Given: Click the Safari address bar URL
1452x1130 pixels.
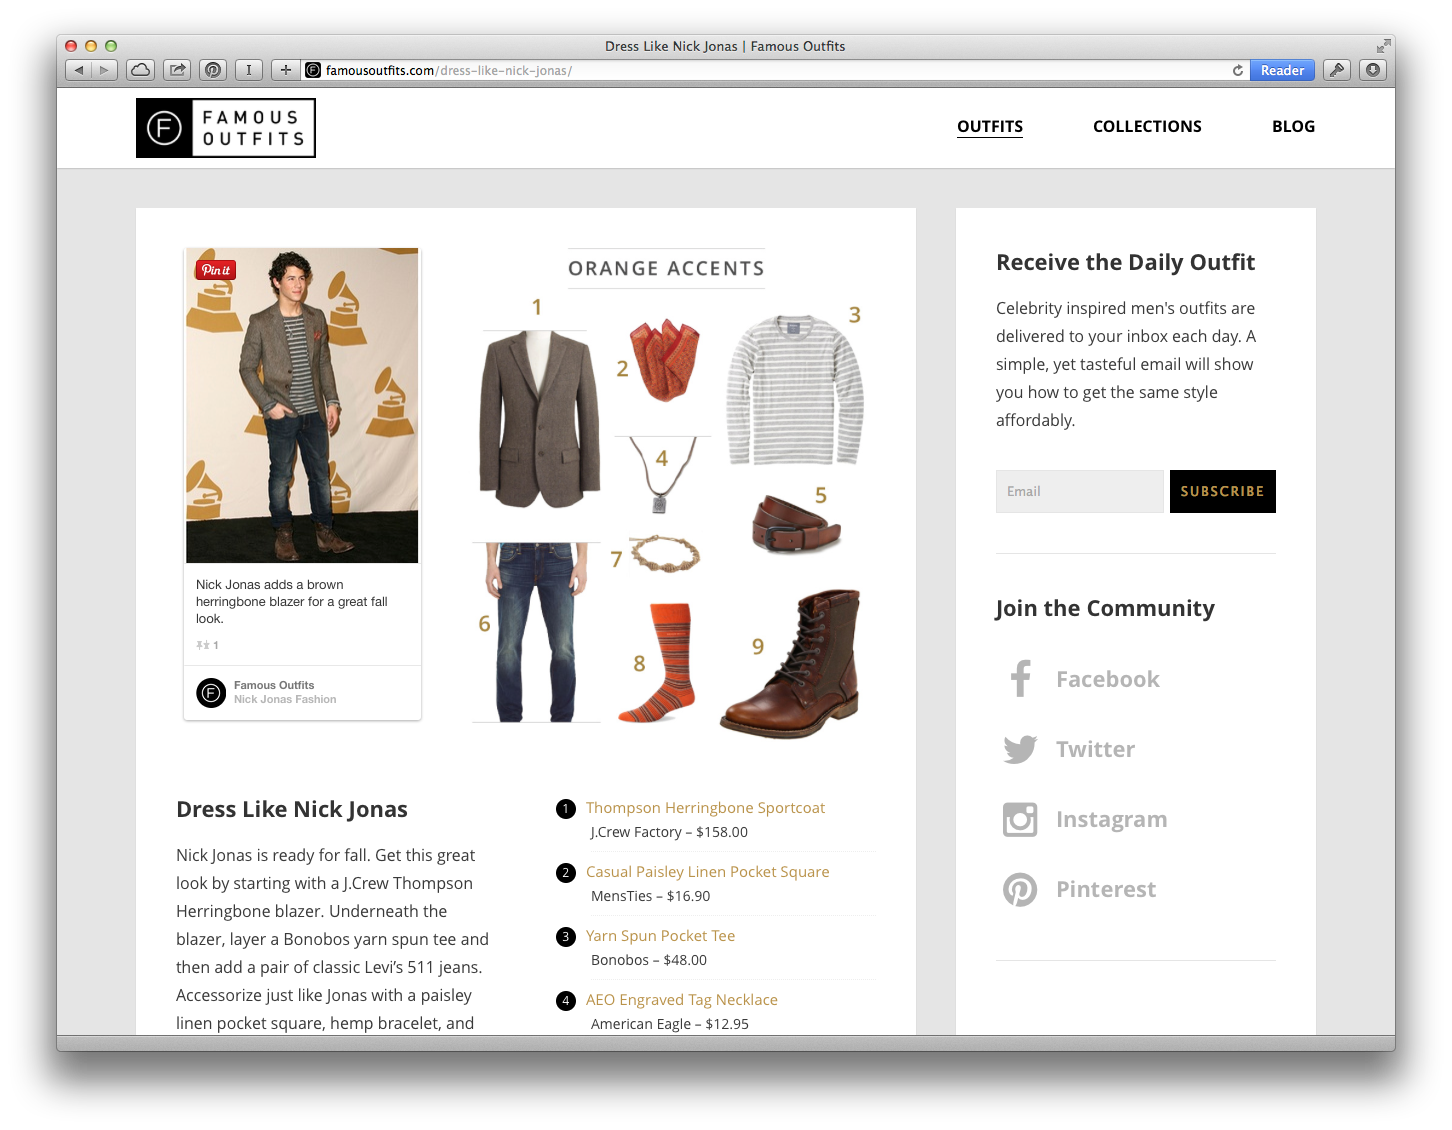Looking at the screenshot, I should pos(449,70).
